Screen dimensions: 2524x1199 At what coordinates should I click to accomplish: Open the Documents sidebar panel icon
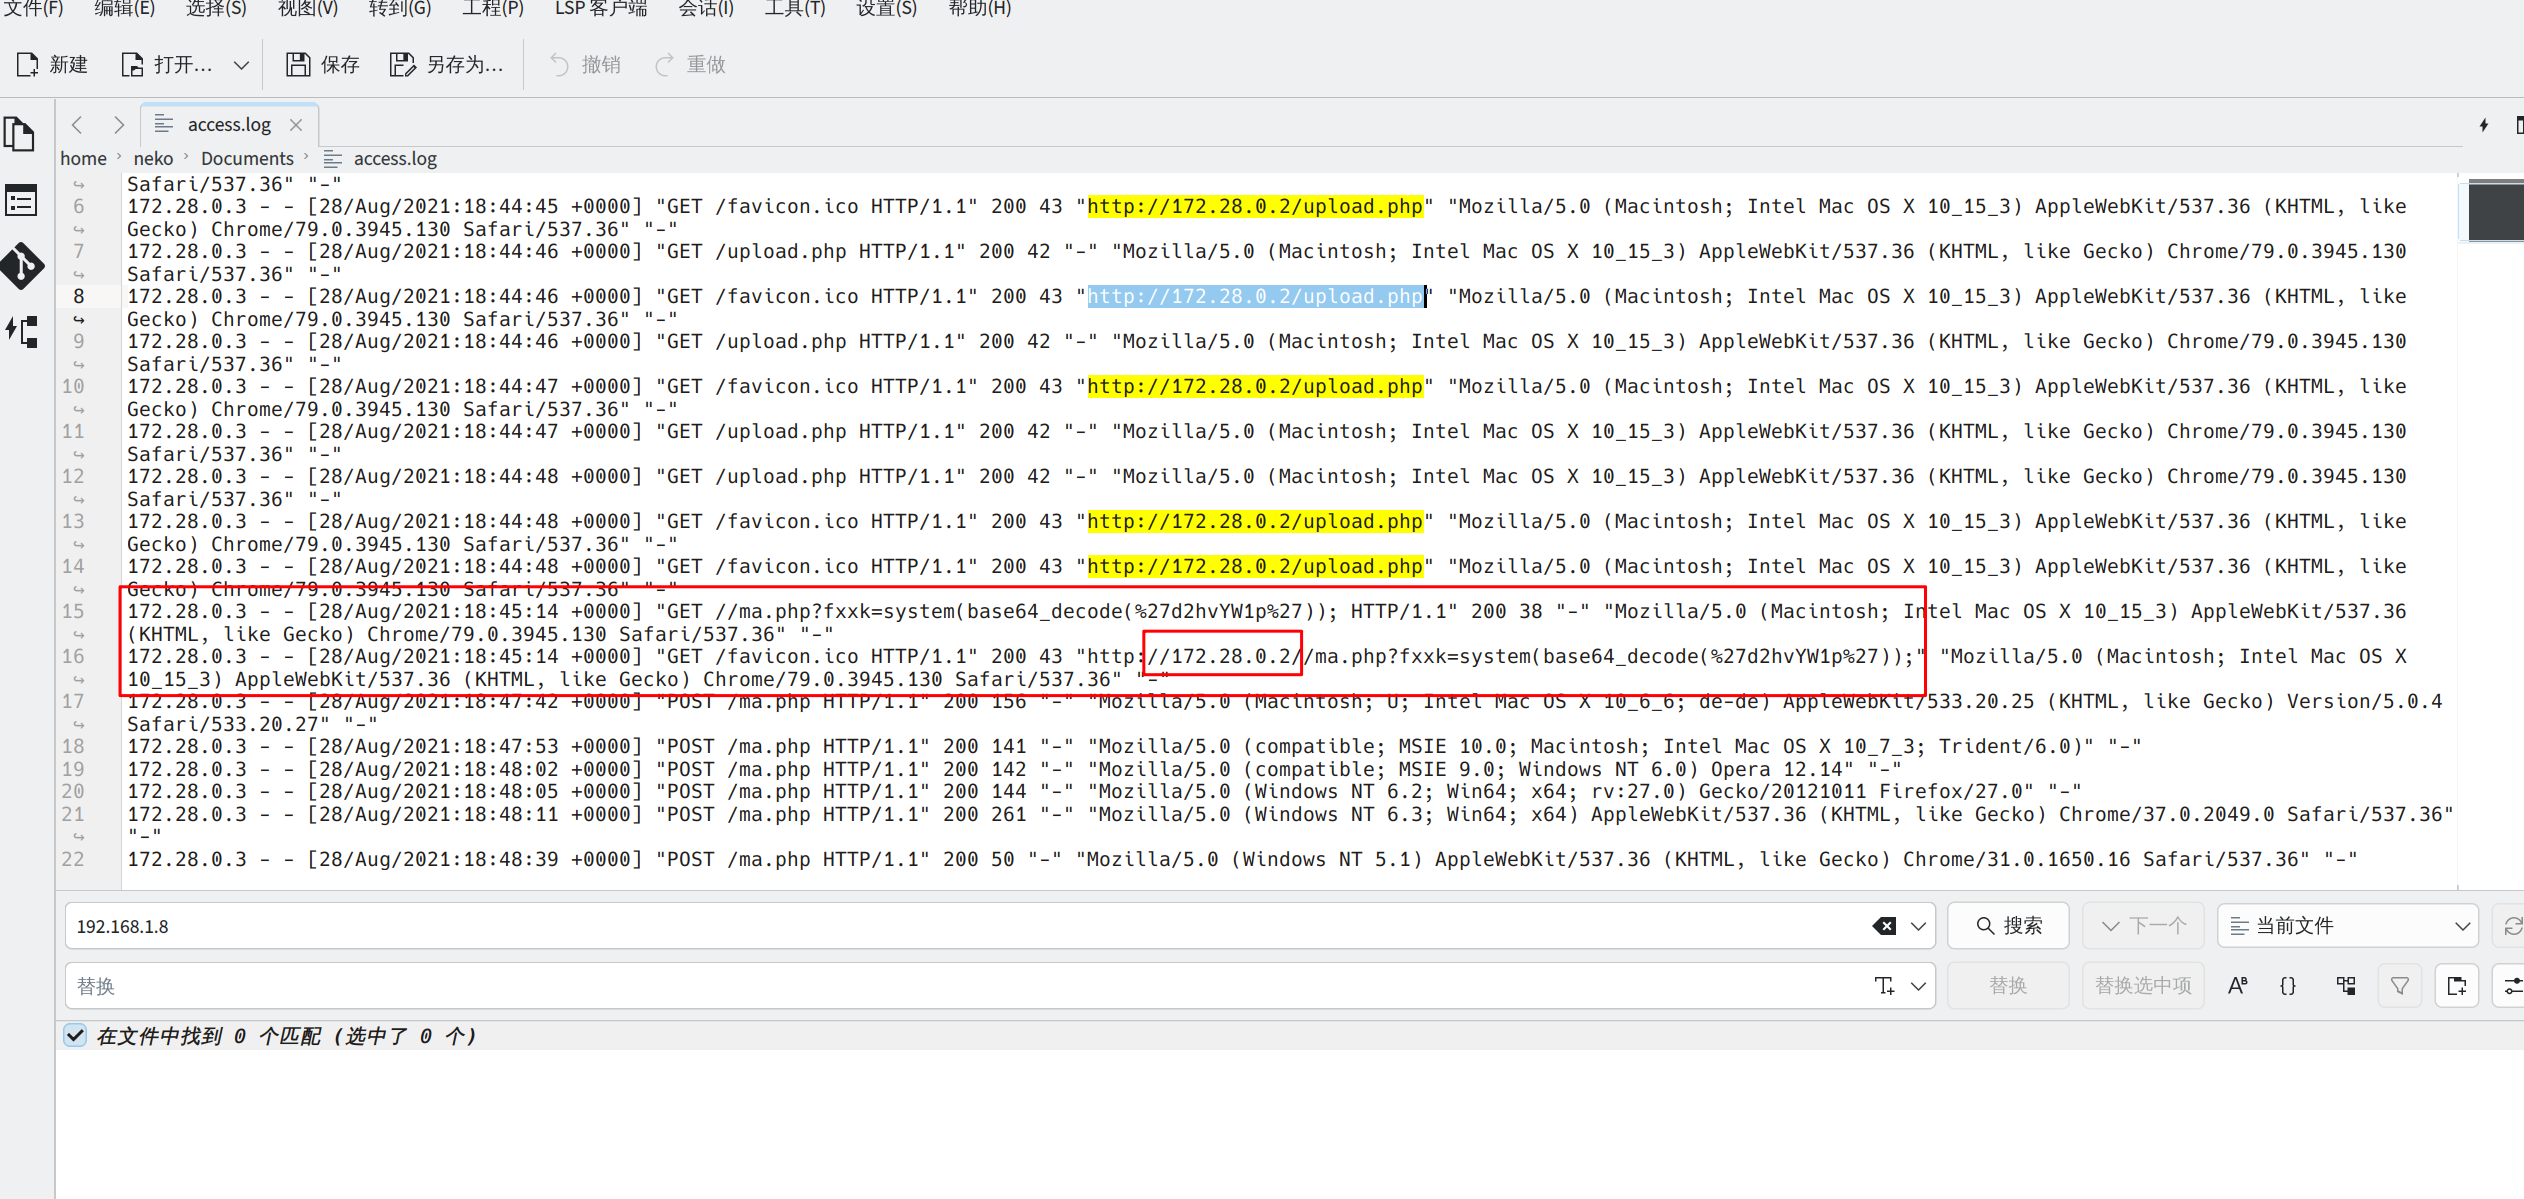[x=20, y=135]
